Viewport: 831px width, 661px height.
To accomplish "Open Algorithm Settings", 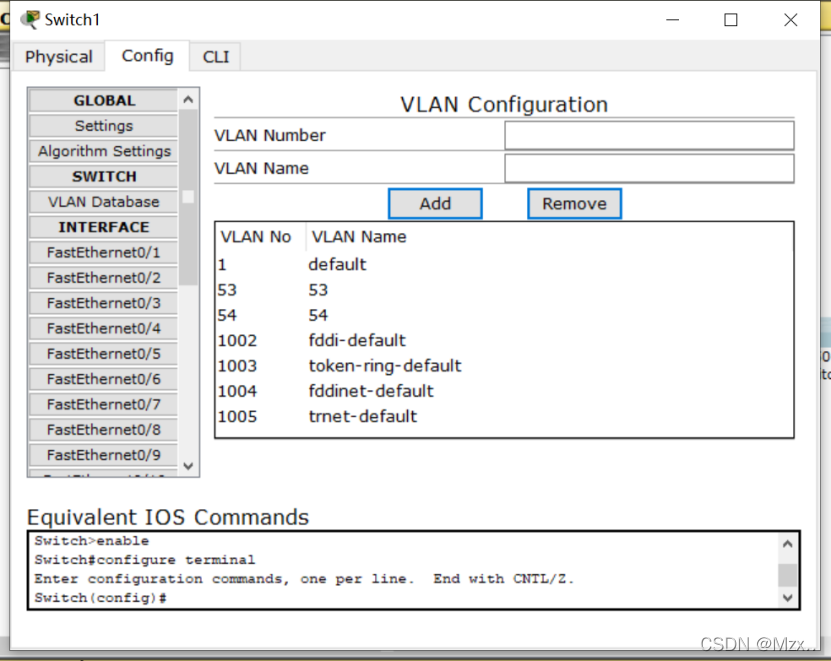I will pyautogui.click(x=104, y=151).
